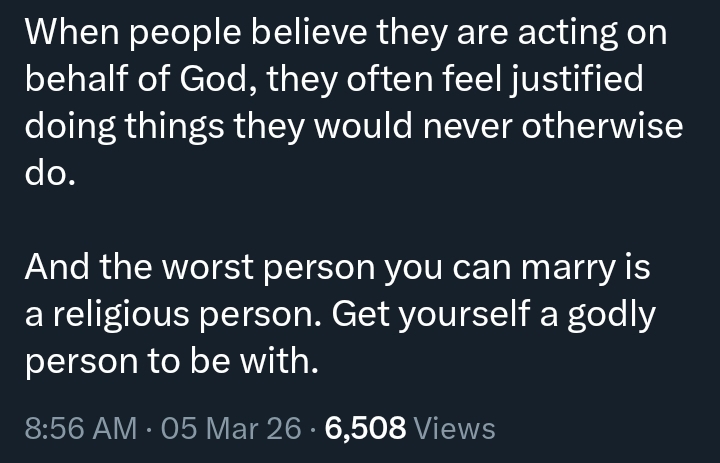This screenshot has width=720, height=463.
Task: Click the Views label
Action: point(454,428)
